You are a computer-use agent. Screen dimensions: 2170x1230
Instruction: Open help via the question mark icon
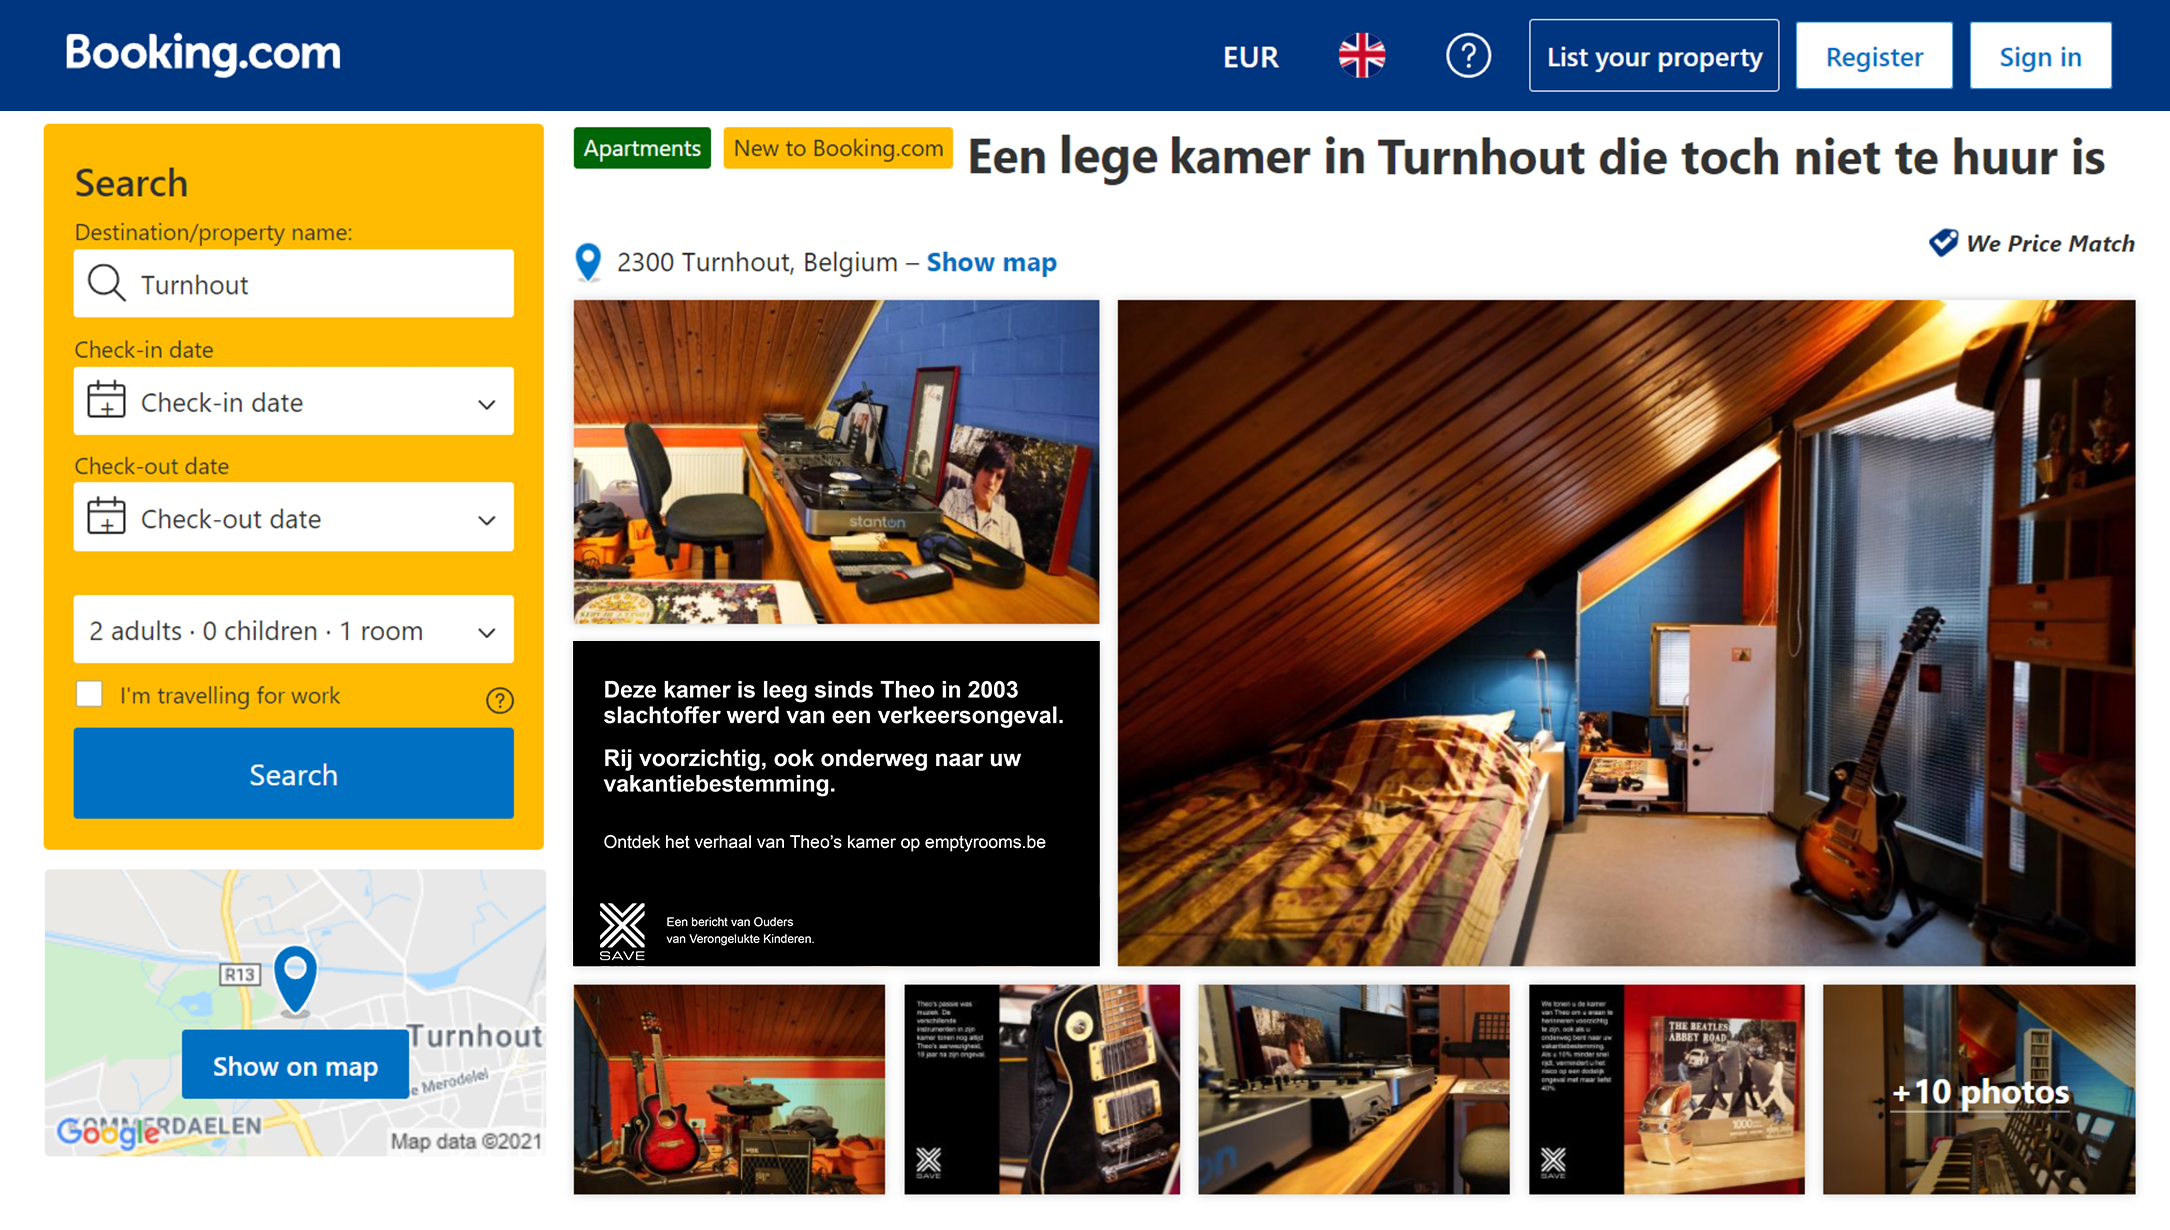tap(1468, 56)
